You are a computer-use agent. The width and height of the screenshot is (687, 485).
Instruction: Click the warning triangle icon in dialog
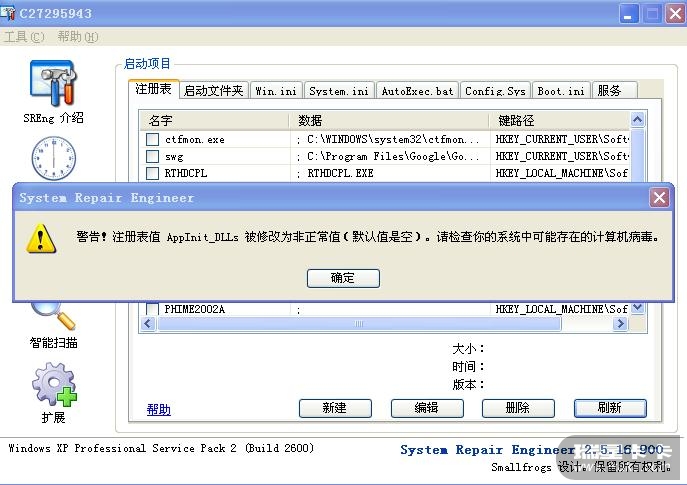tap(41, 239)
